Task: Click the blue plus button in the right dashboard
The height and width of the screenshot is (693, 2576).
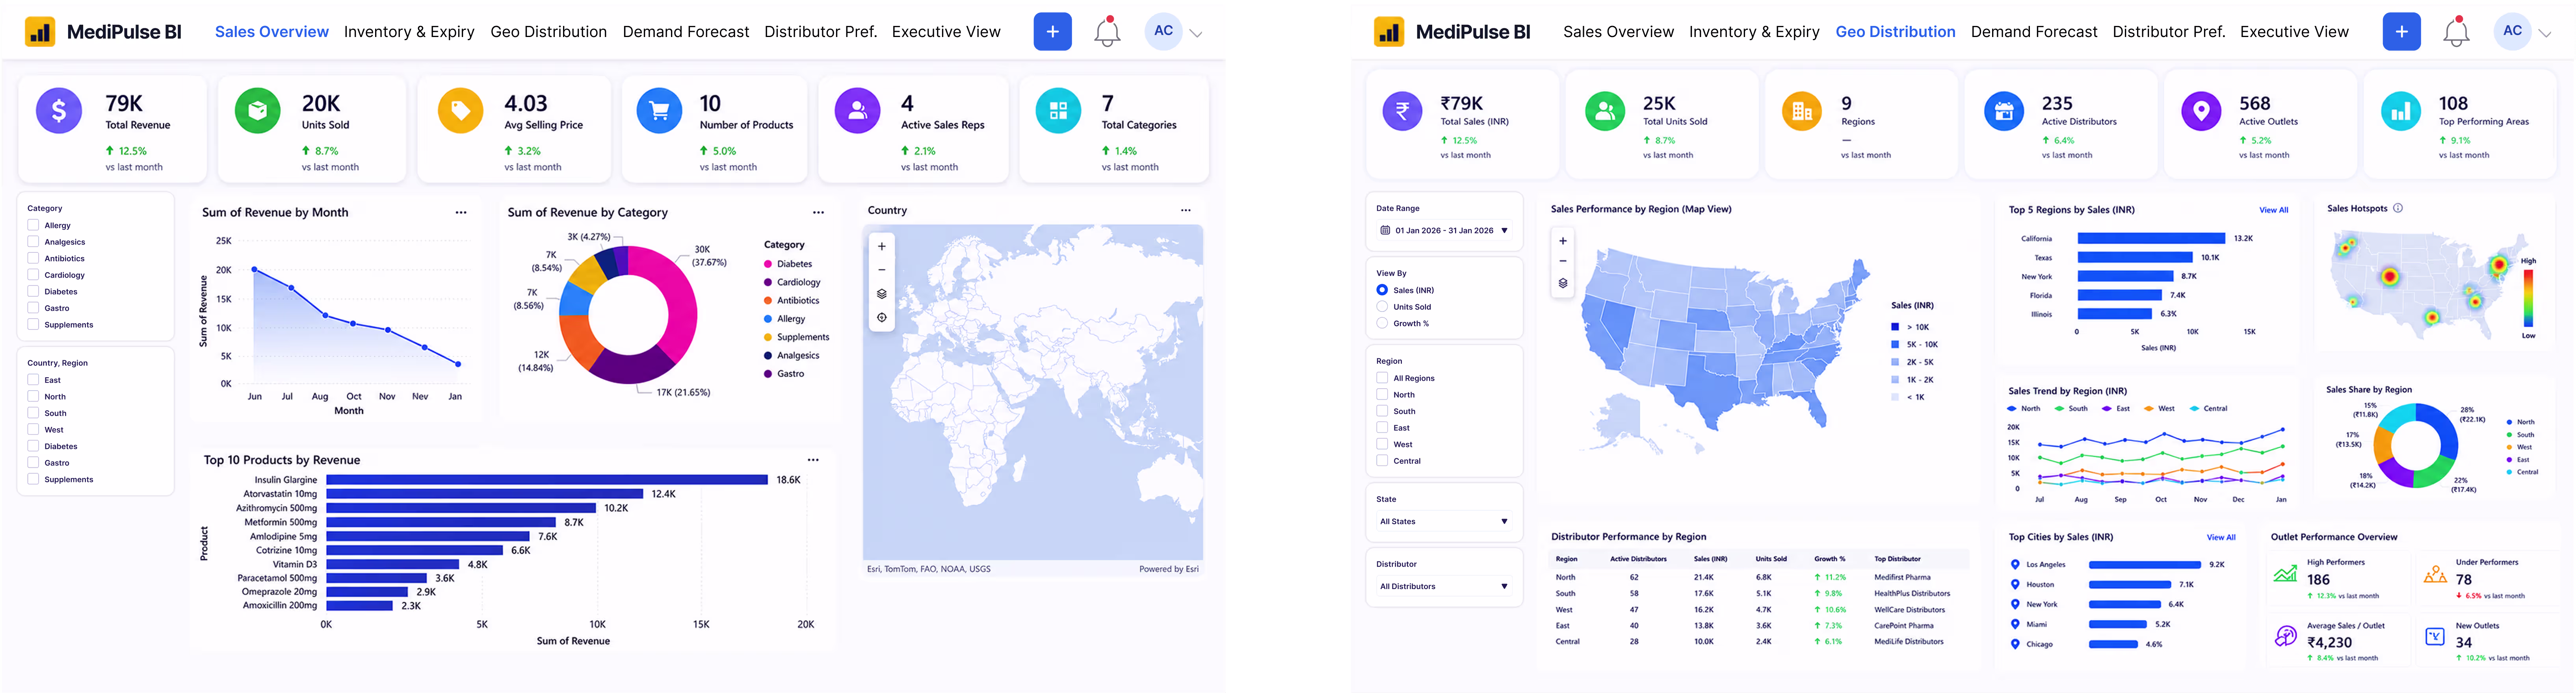Action: (2401, 32)
